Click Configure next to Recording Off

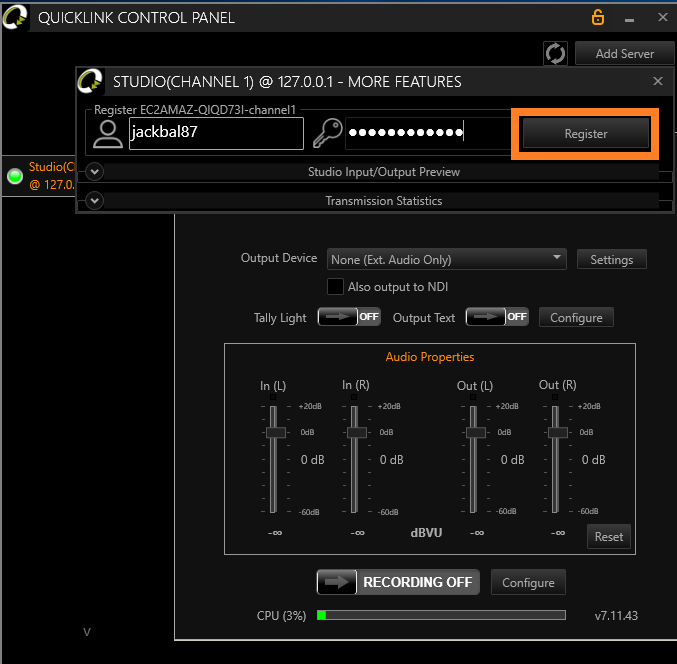click(x=528, y=582)
